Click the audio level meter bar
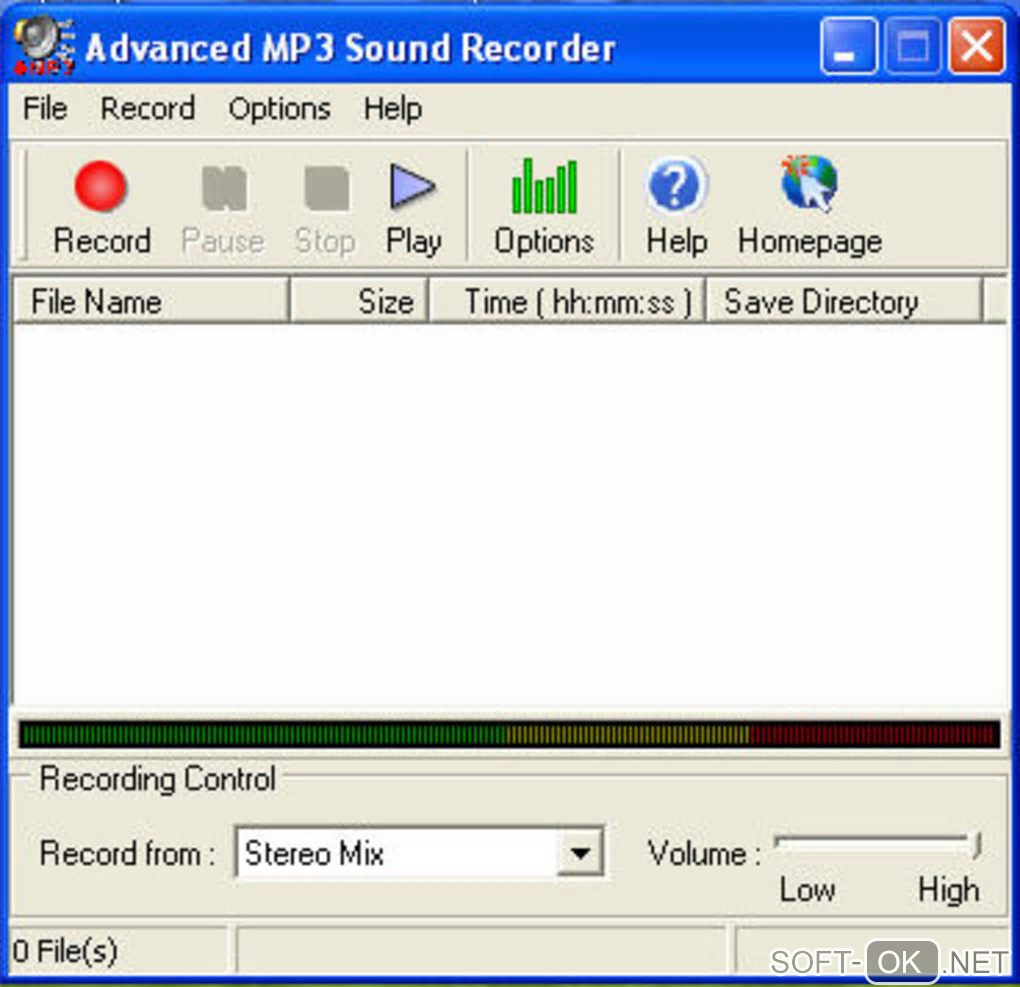Image resolution: width=1020 pixels, height=987 pixels. 509,735
